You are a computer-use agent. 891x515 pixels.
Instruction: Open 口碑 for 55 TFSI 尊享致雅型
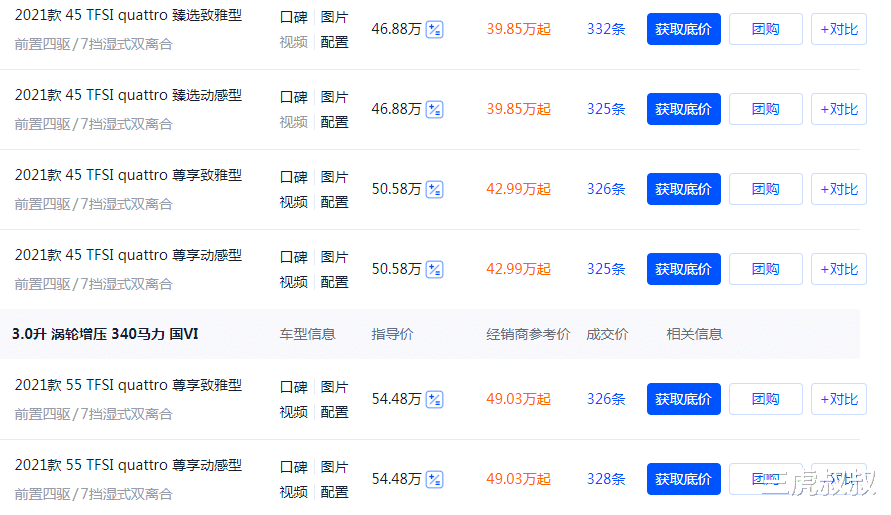click(x=294, y=388)
